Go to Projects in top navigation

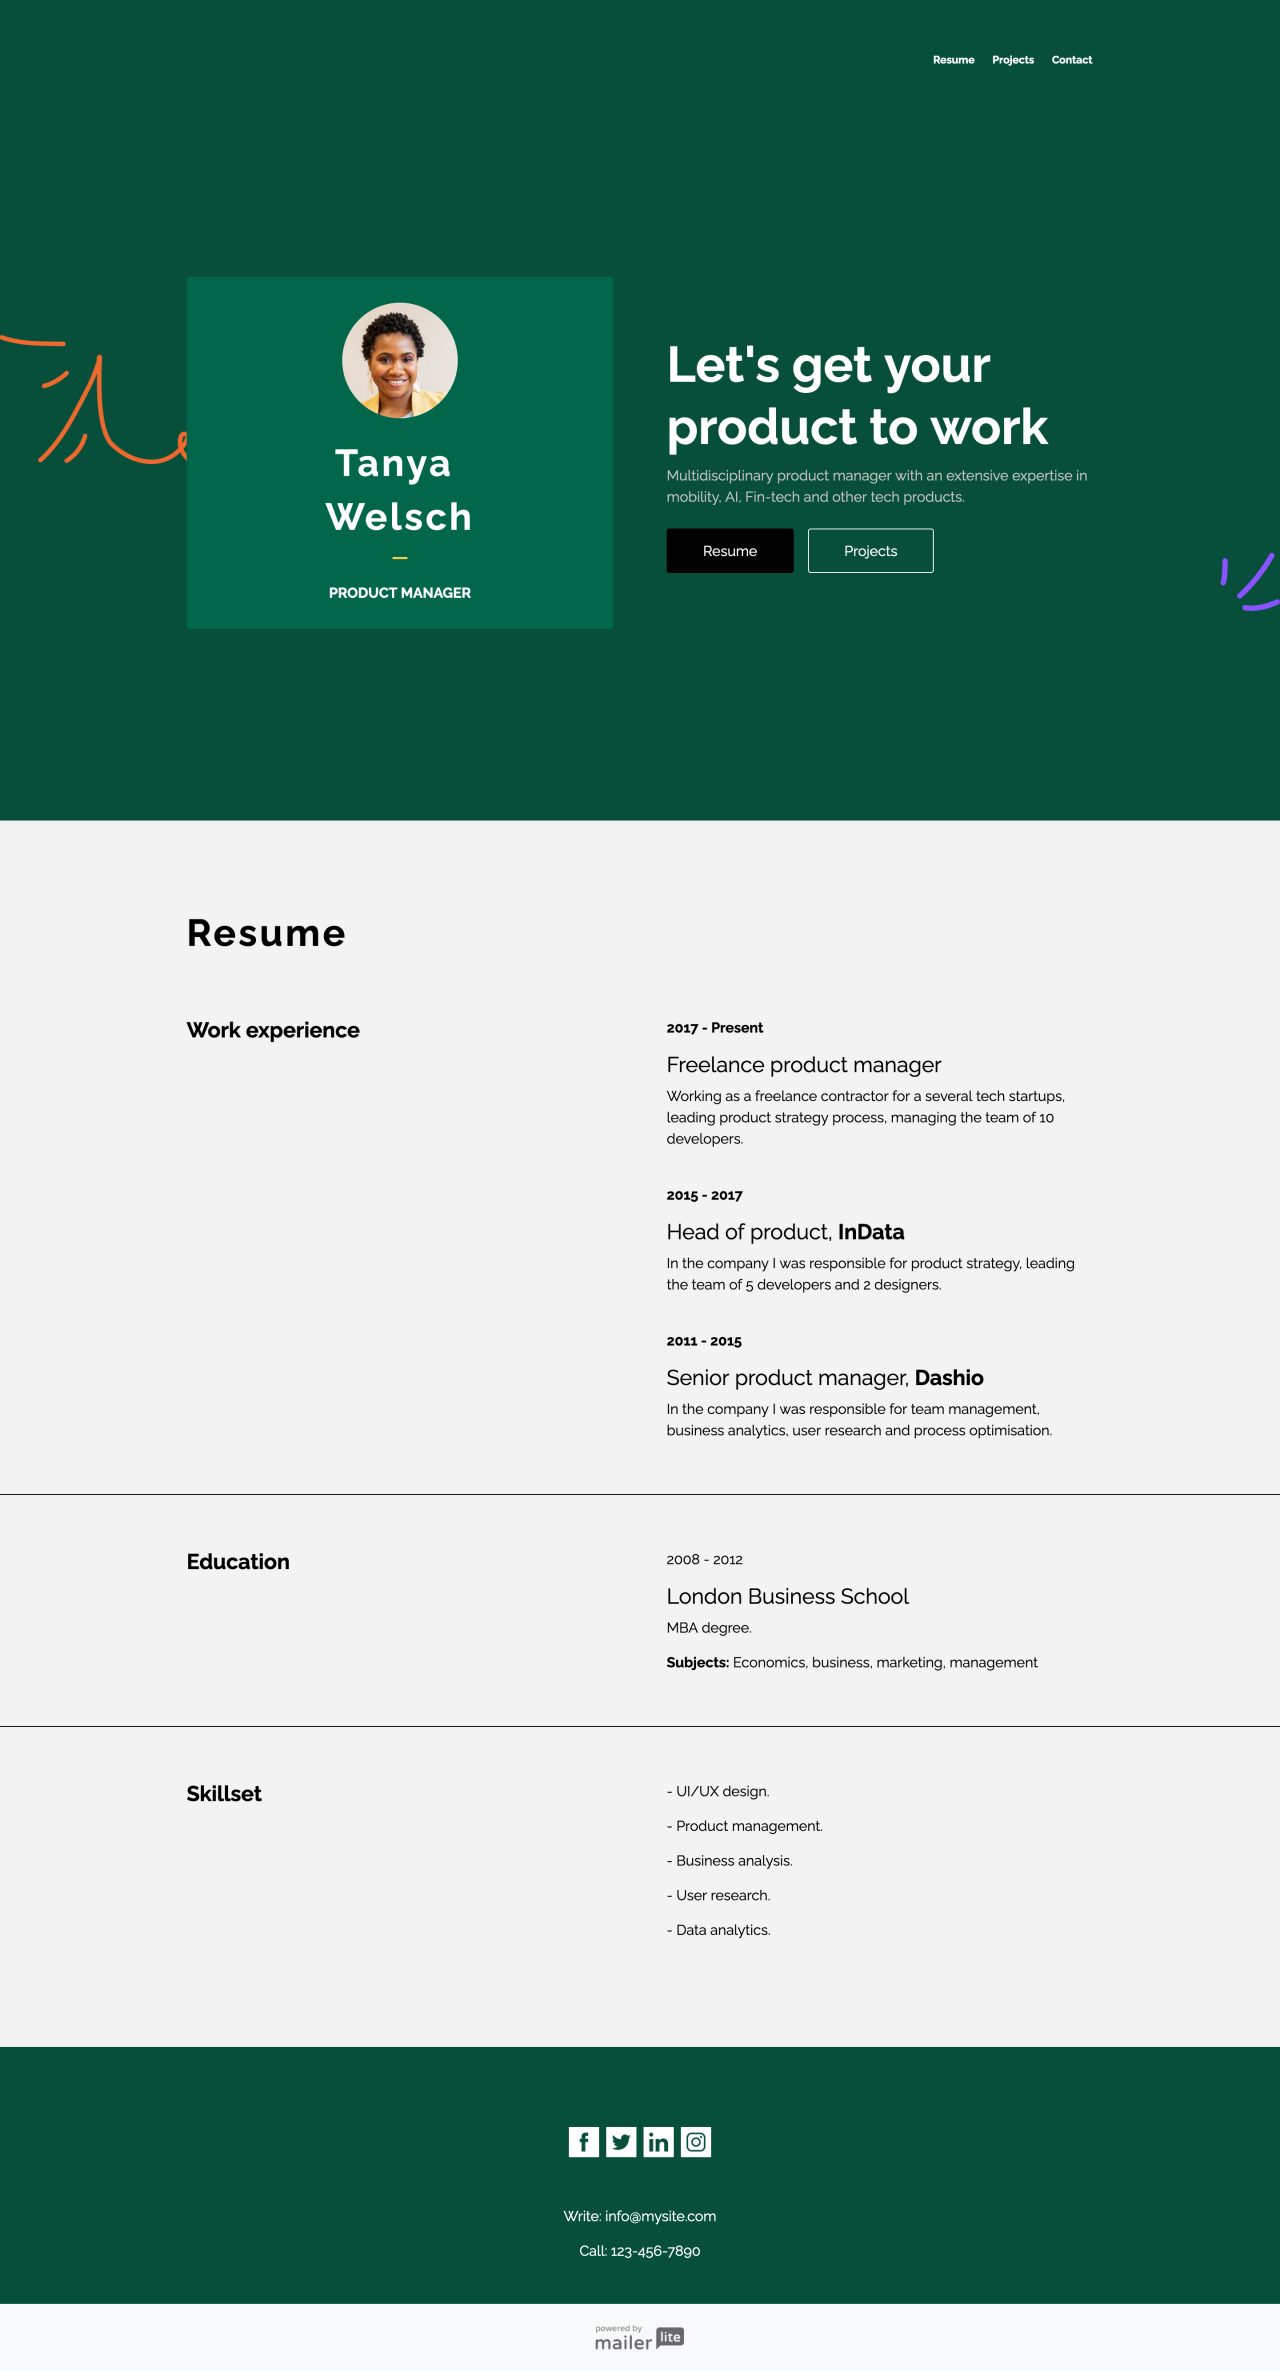point(1013,60)
